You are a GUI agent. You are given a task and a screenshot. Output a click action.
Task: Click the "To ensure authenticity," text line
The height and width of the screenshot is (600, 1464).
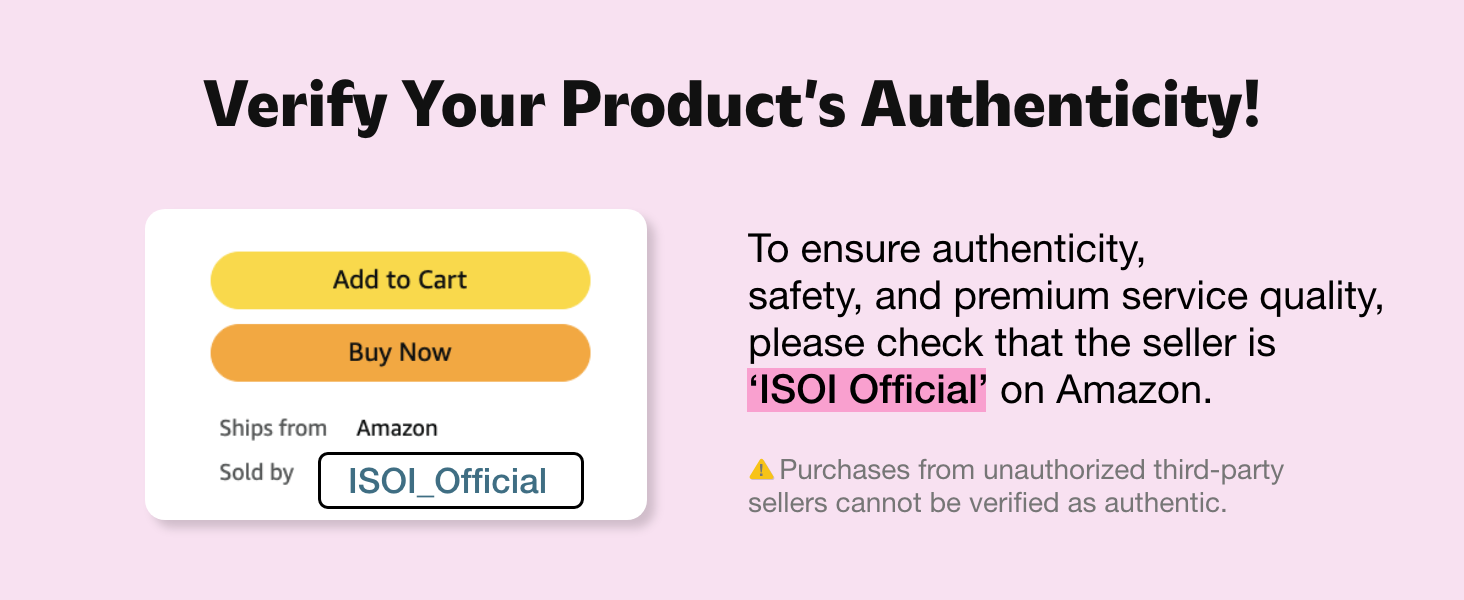[946, 249]
